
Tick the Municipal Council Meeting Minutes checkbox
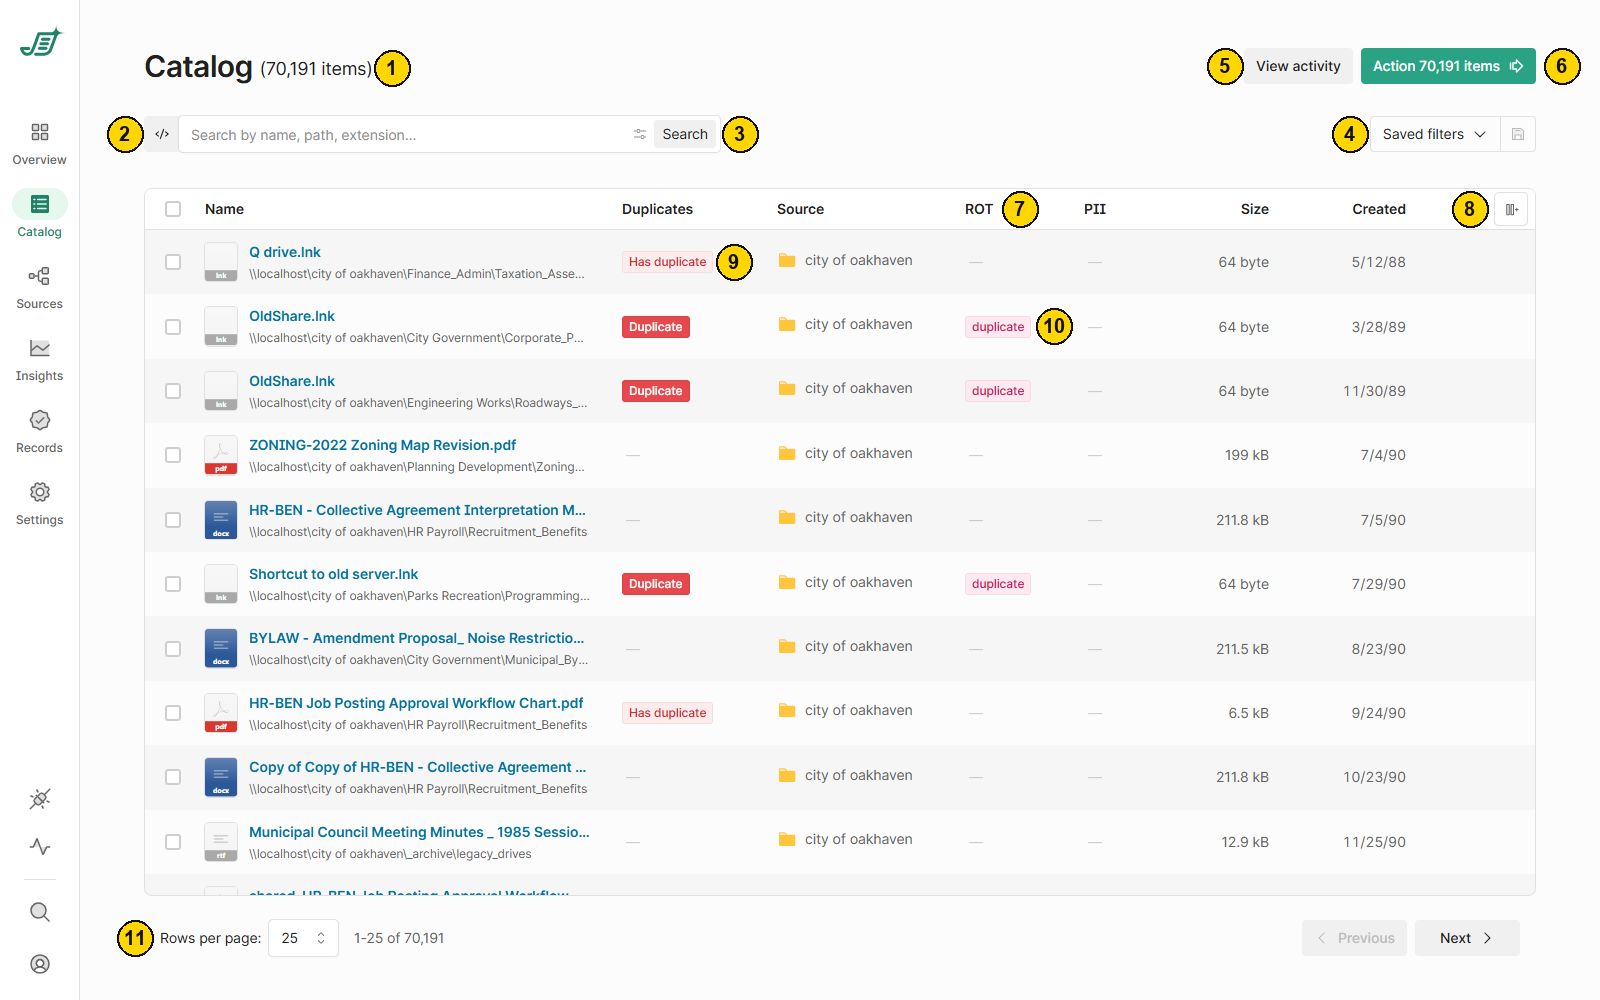pos(173,842)
